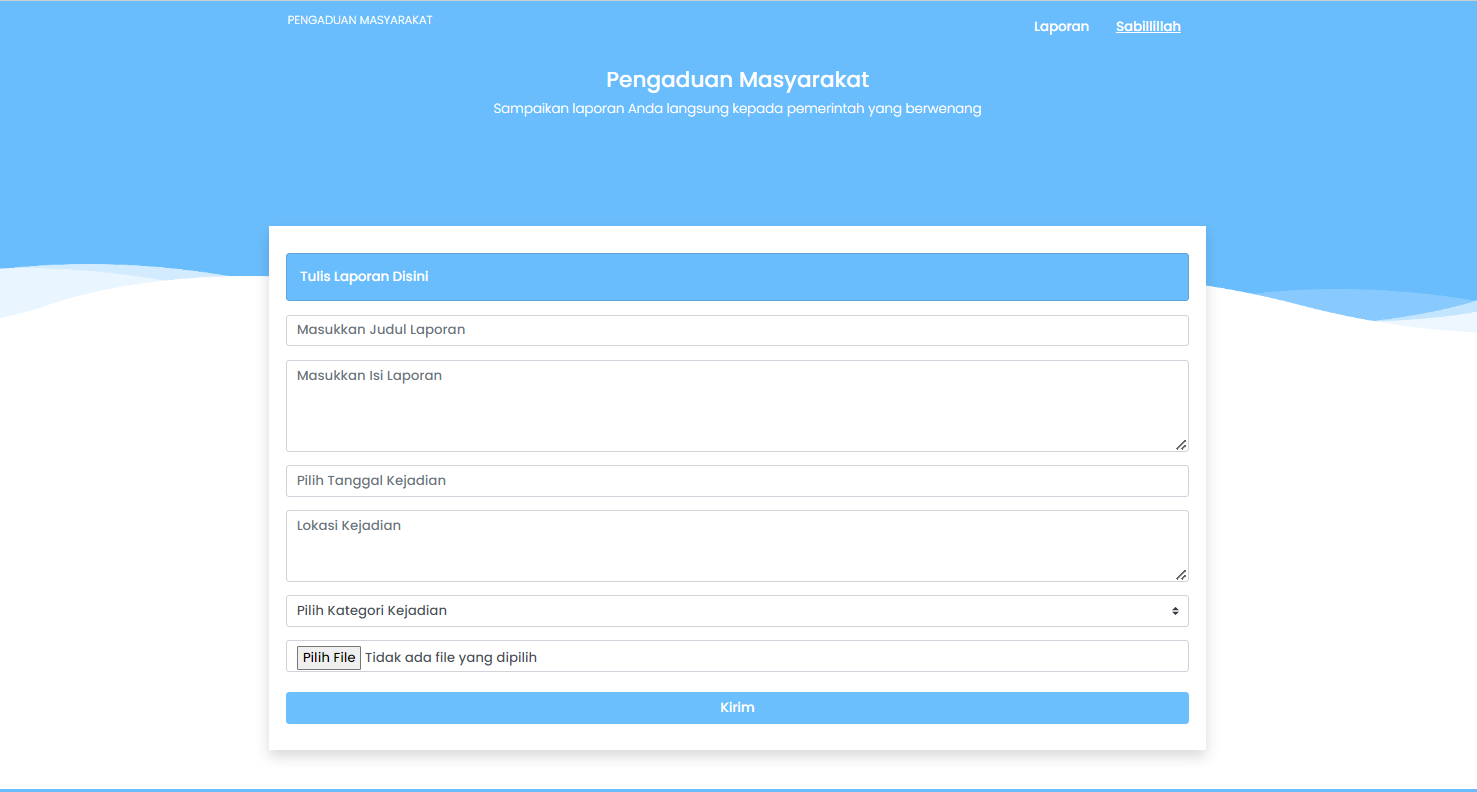Click the PENGADUAN MASYARAKAT brand link
Image resolution: width=1477 pixels, height=792 pixels.
pyautogui.click(x=359, y=20)
